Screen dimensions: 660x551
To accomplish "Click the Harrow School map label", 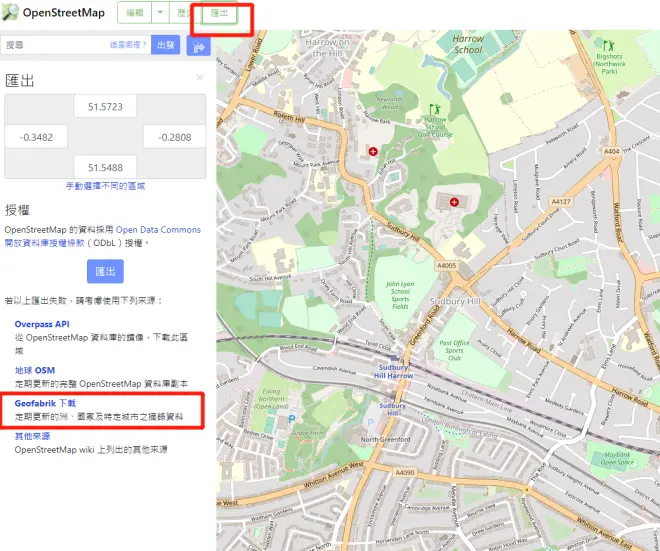I will (x=468, y=44).
